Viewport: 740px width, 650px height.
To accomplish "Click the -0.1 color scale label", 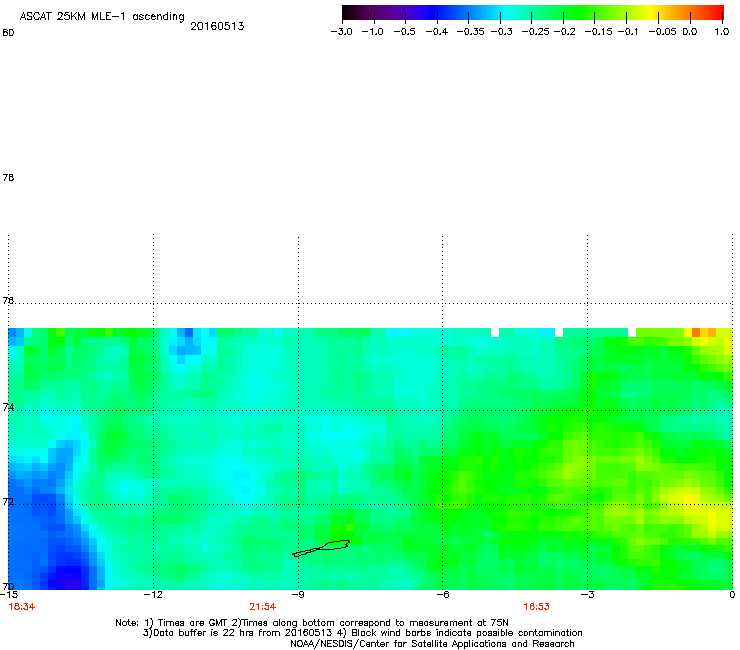I will 628,32.
